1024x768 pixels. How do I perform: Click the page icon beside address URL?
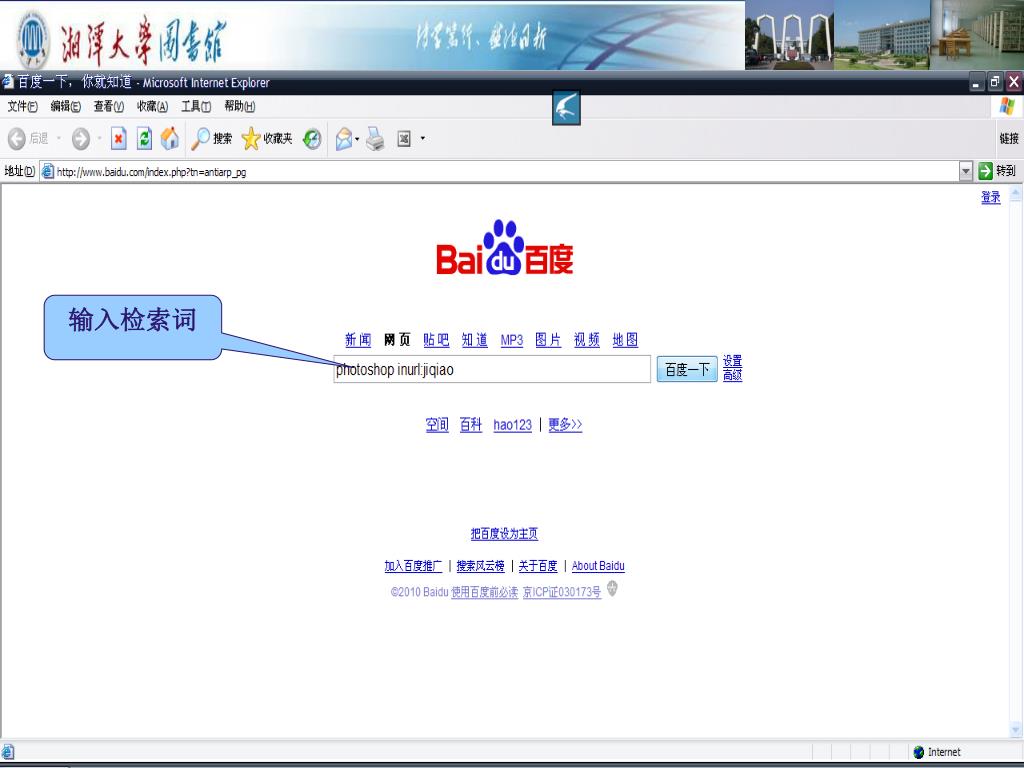[48, 171]
